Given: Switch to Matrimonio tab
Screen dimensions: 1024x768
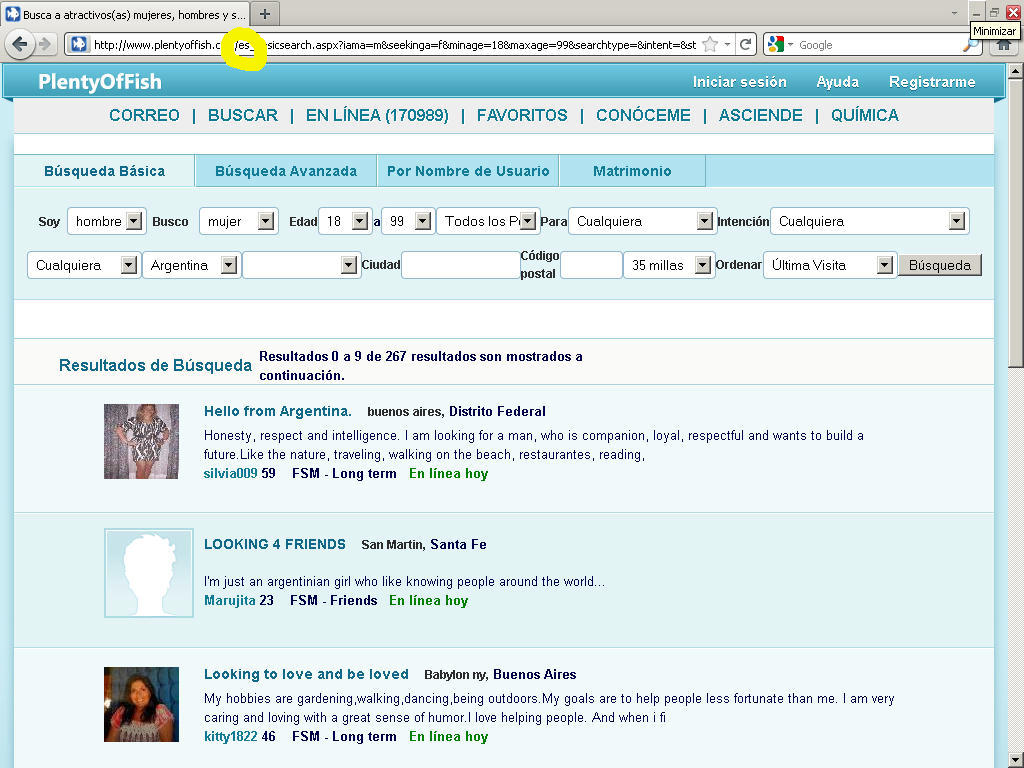Looking at the screenshot, I should tap(632, 171).
